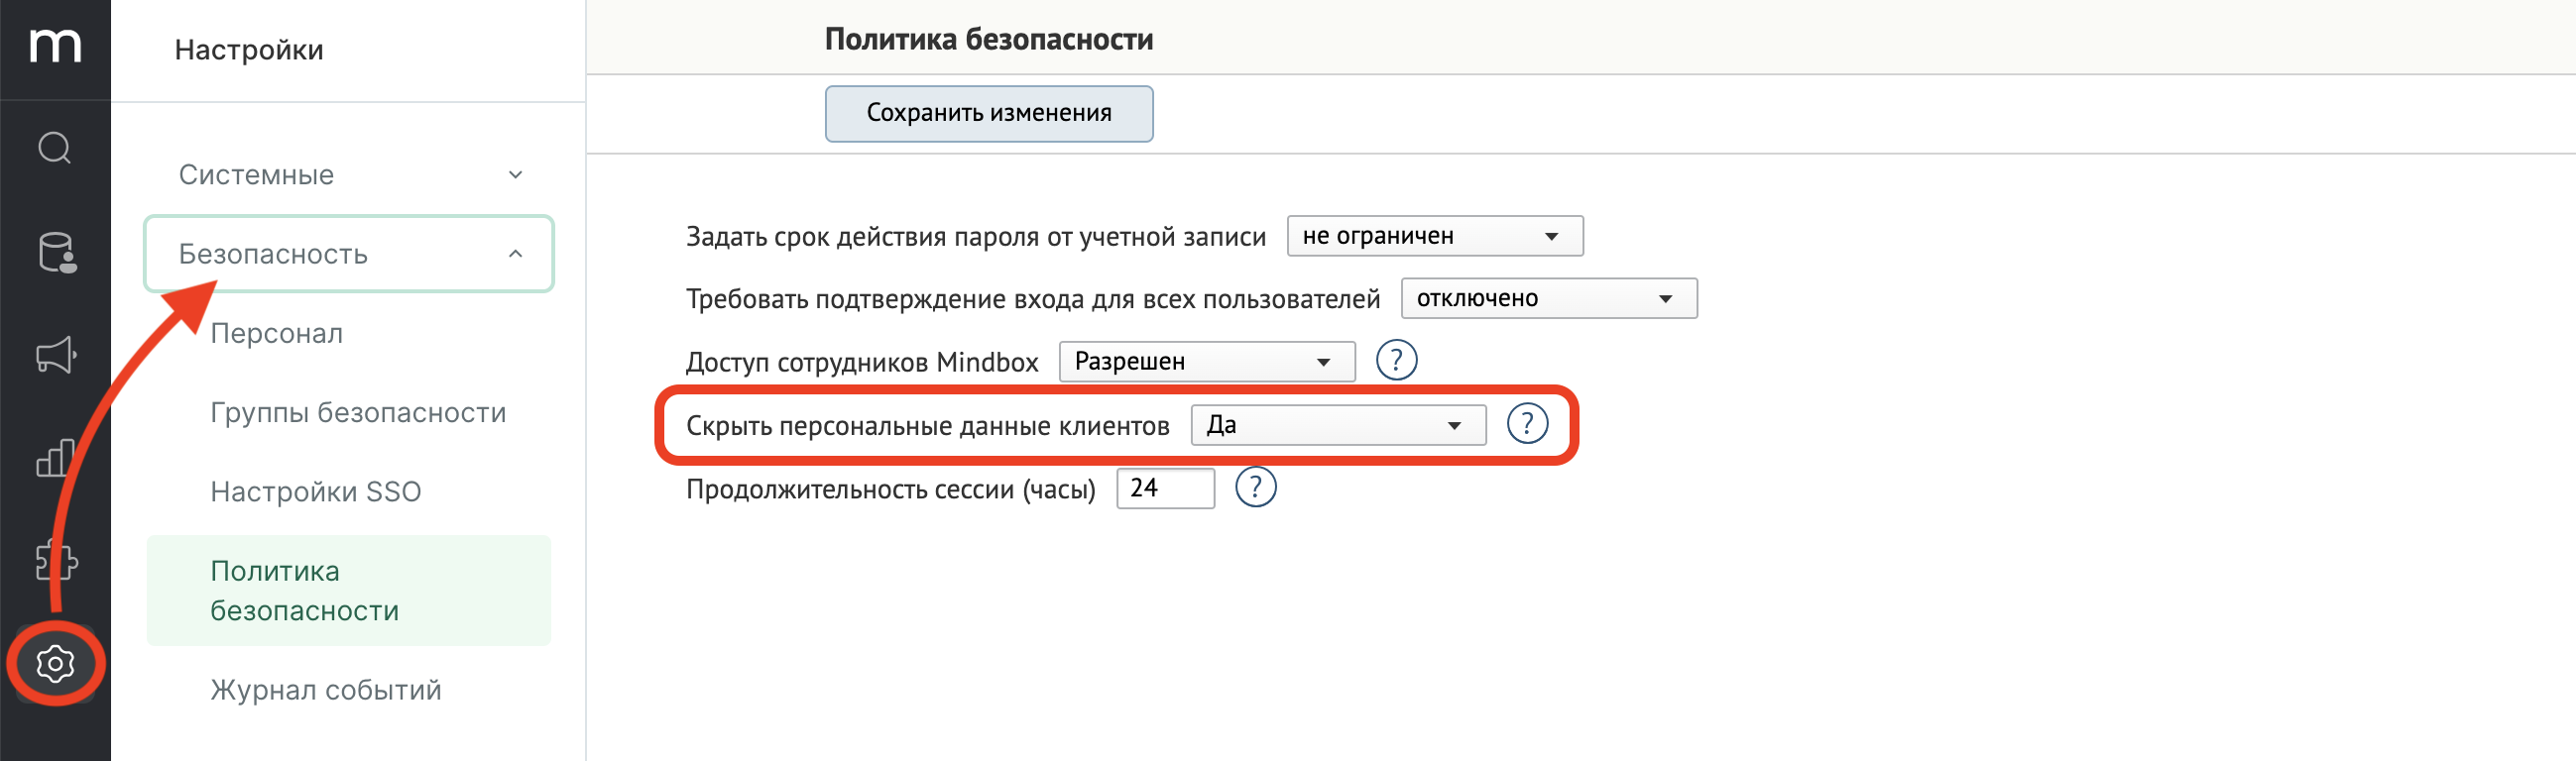Open the settings gear icon
Viewport: 2576px width, 761px height.
pyautogui.click(x=55, y=663)
